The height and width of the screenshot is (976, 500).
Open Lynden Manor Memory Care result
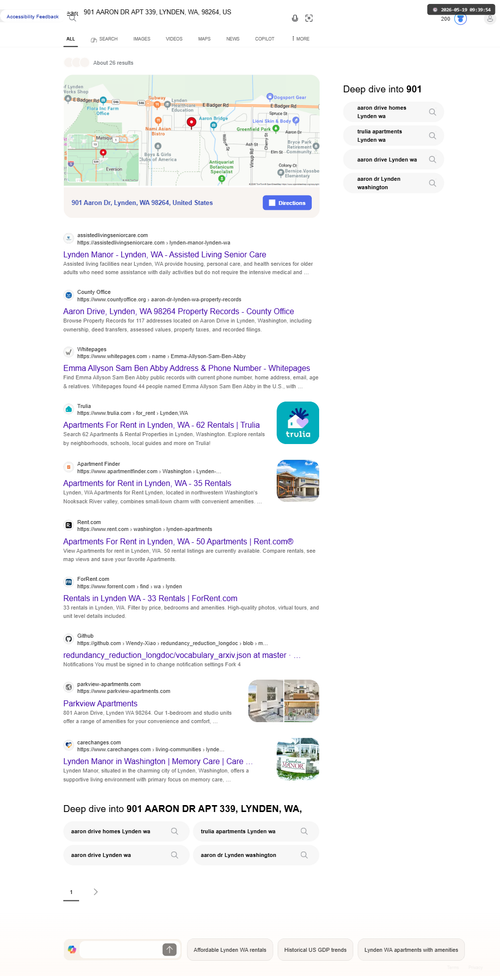(x=158, y=761)
